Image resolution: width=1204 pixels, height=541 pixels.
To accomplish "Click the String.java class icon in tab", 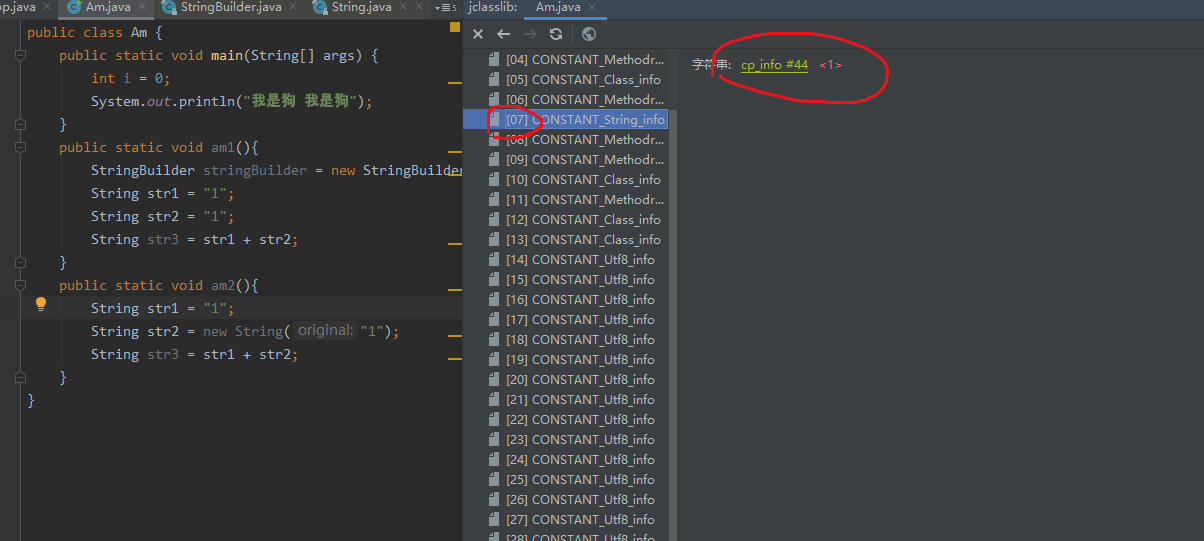I will coord(320,8).
